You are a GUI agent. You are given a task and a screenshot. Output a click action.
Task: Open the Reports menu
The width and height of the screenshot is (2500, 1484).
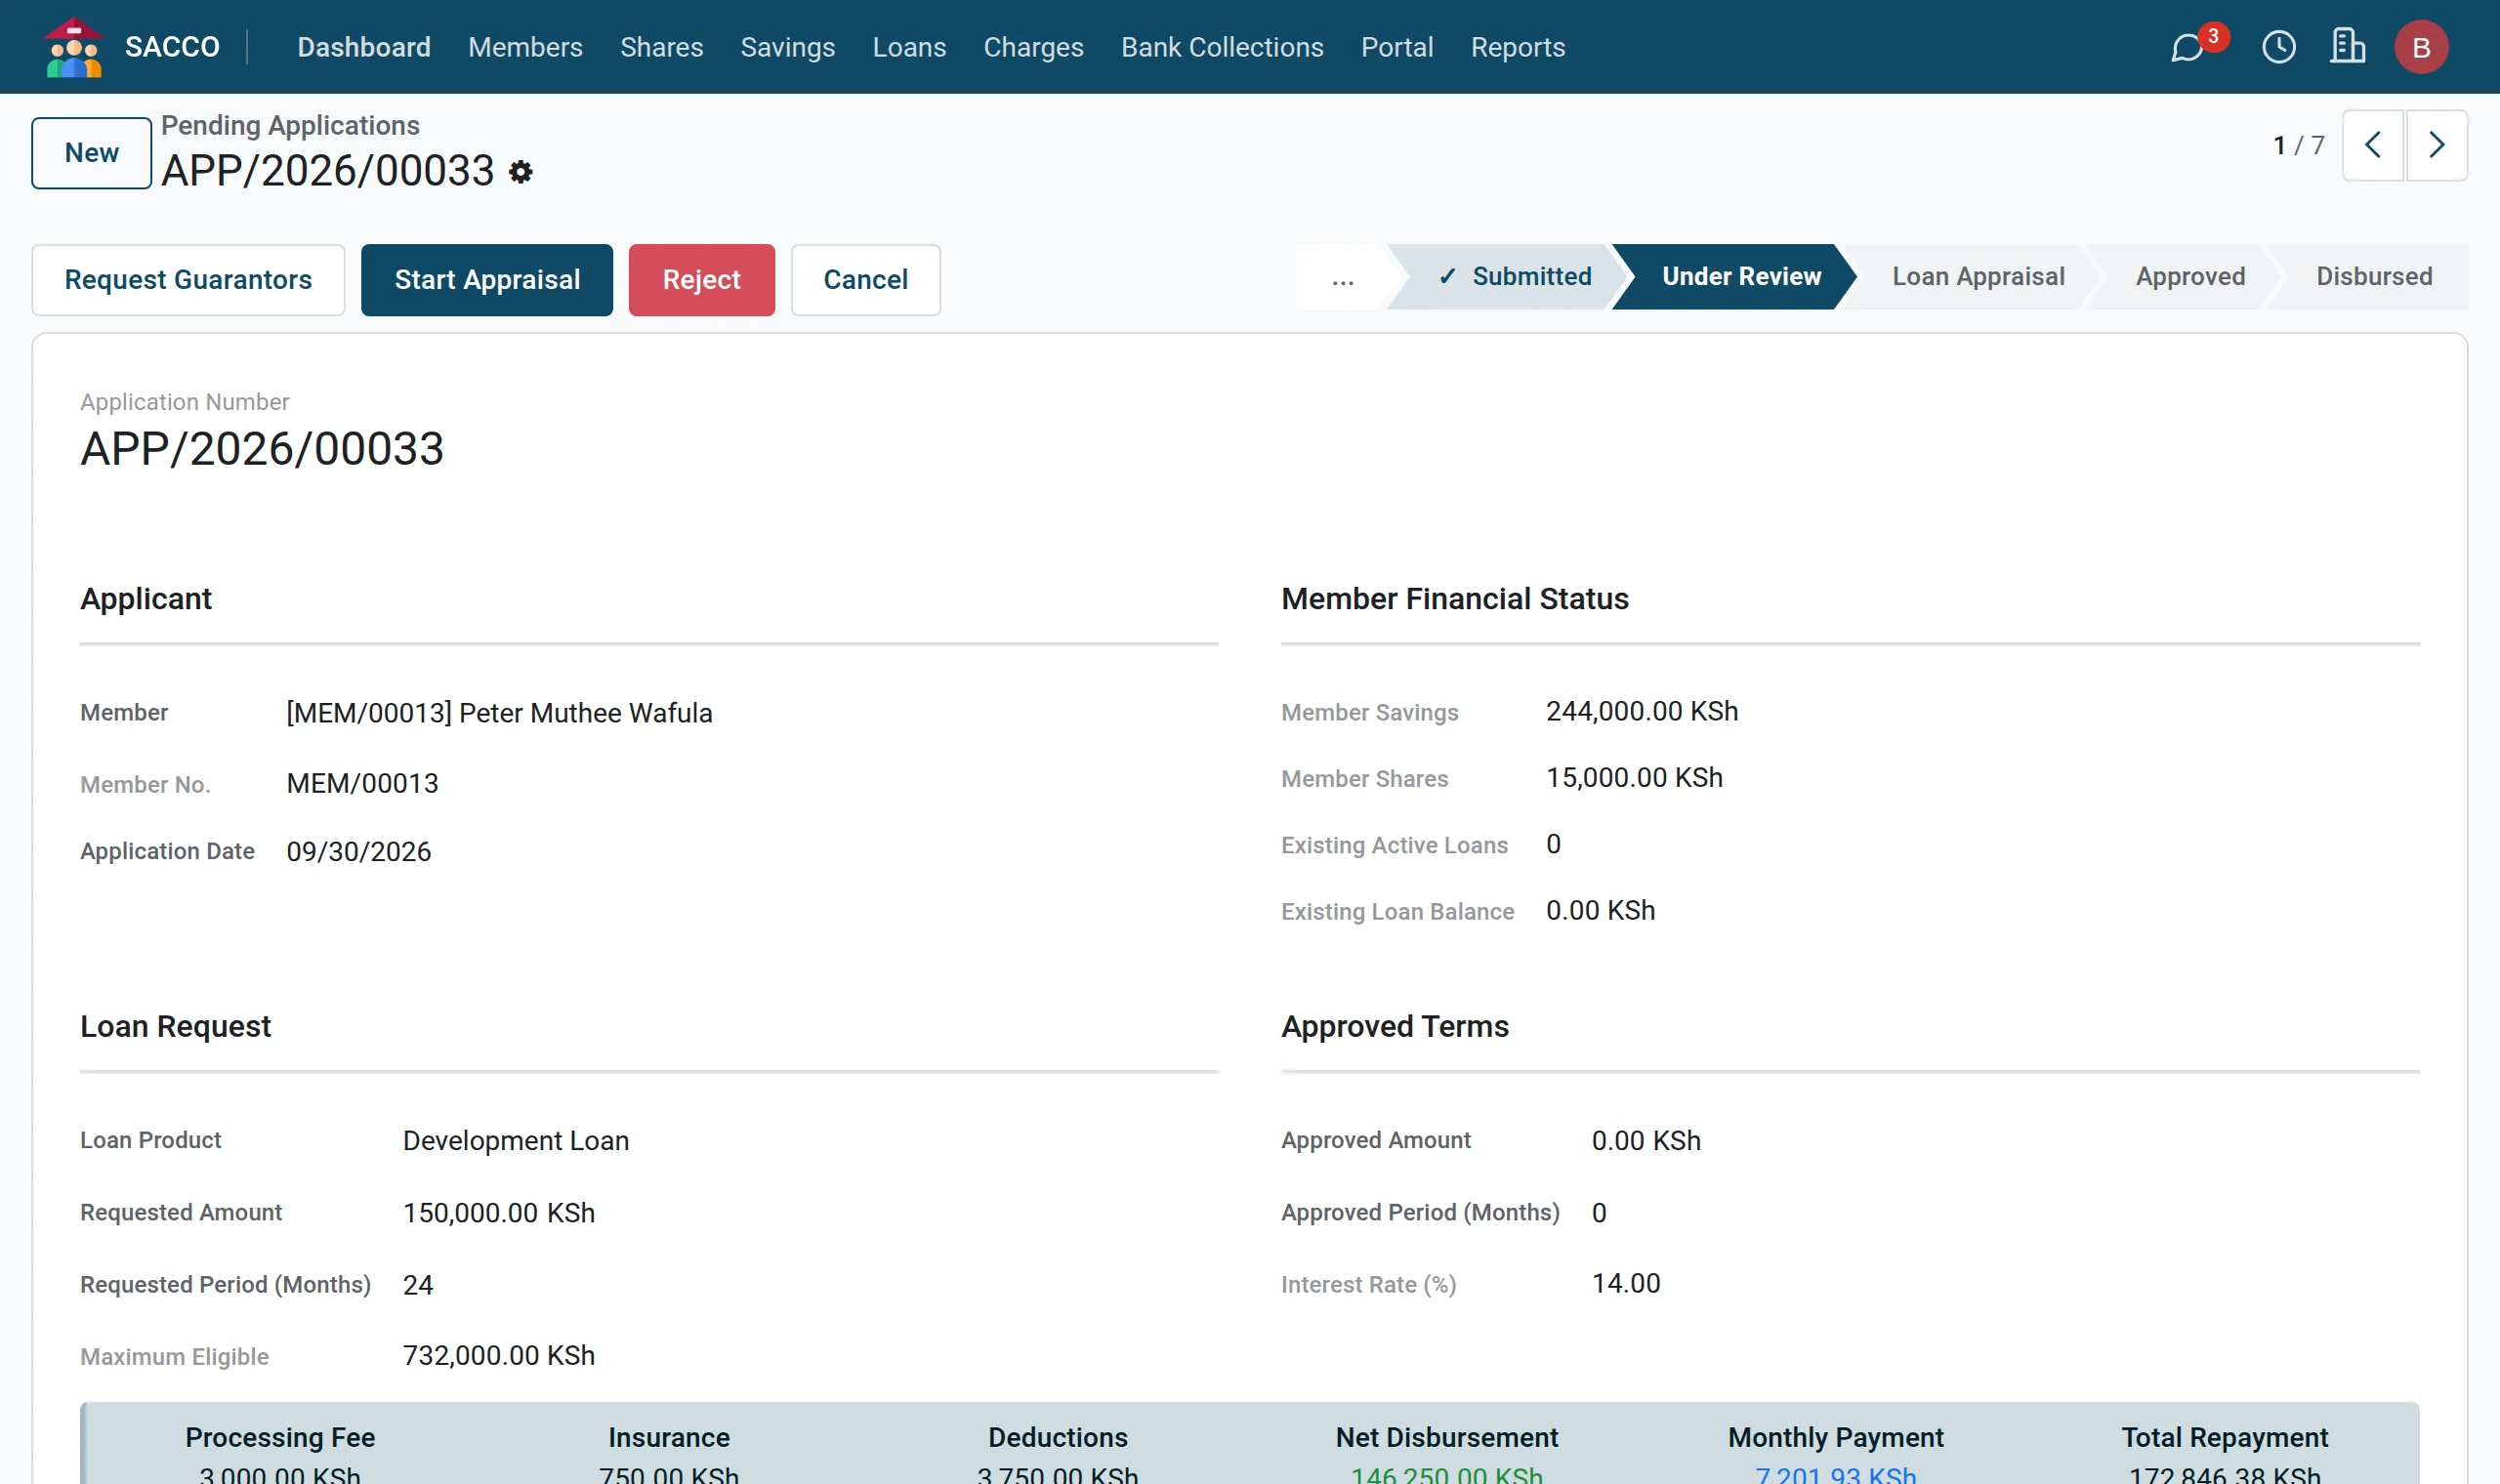coord(1517,47)
